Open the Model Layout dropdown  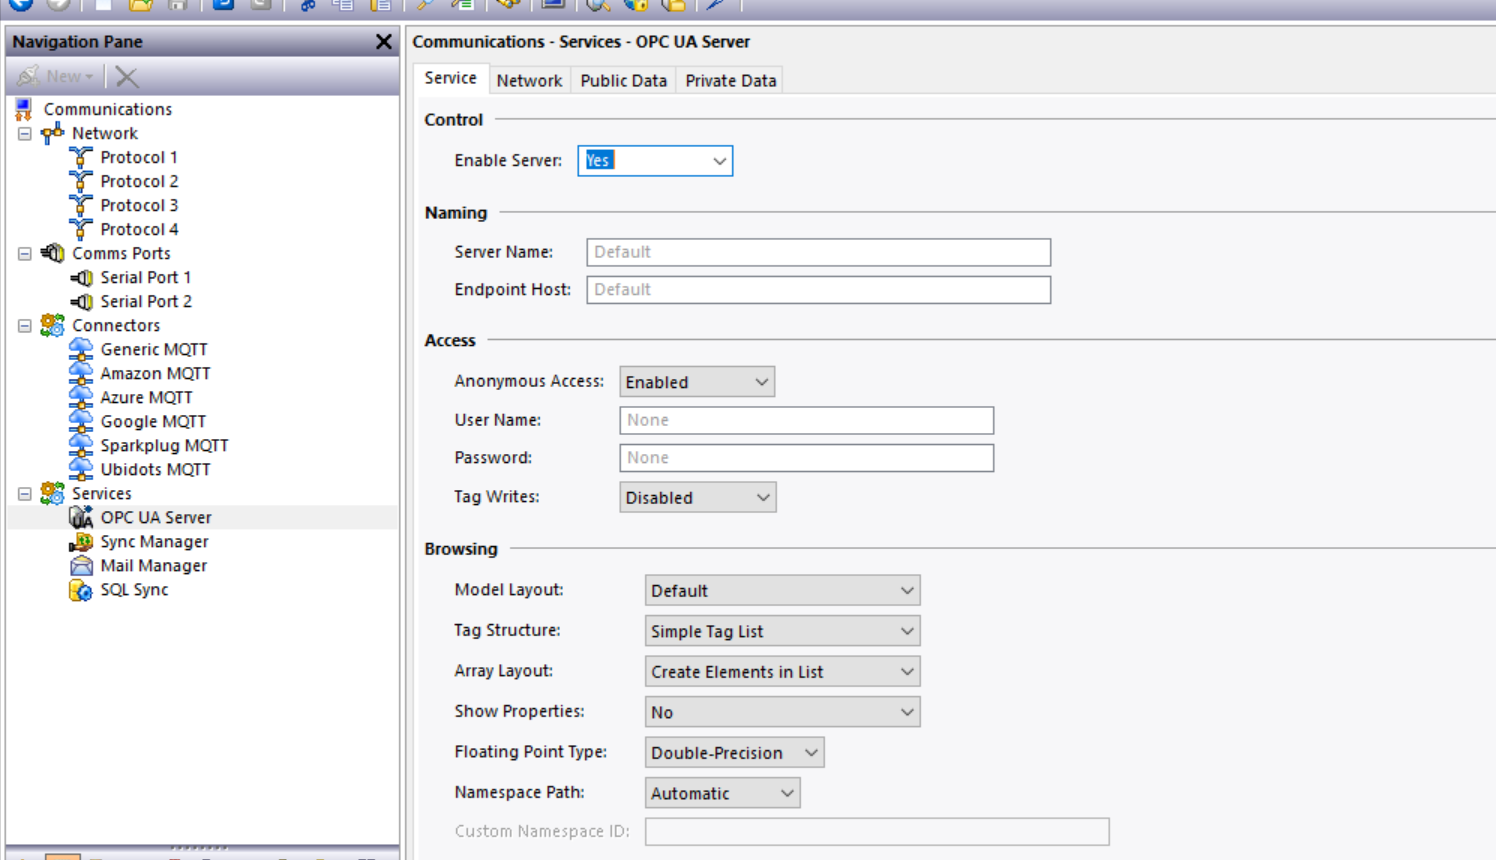[x=782, y=591]
